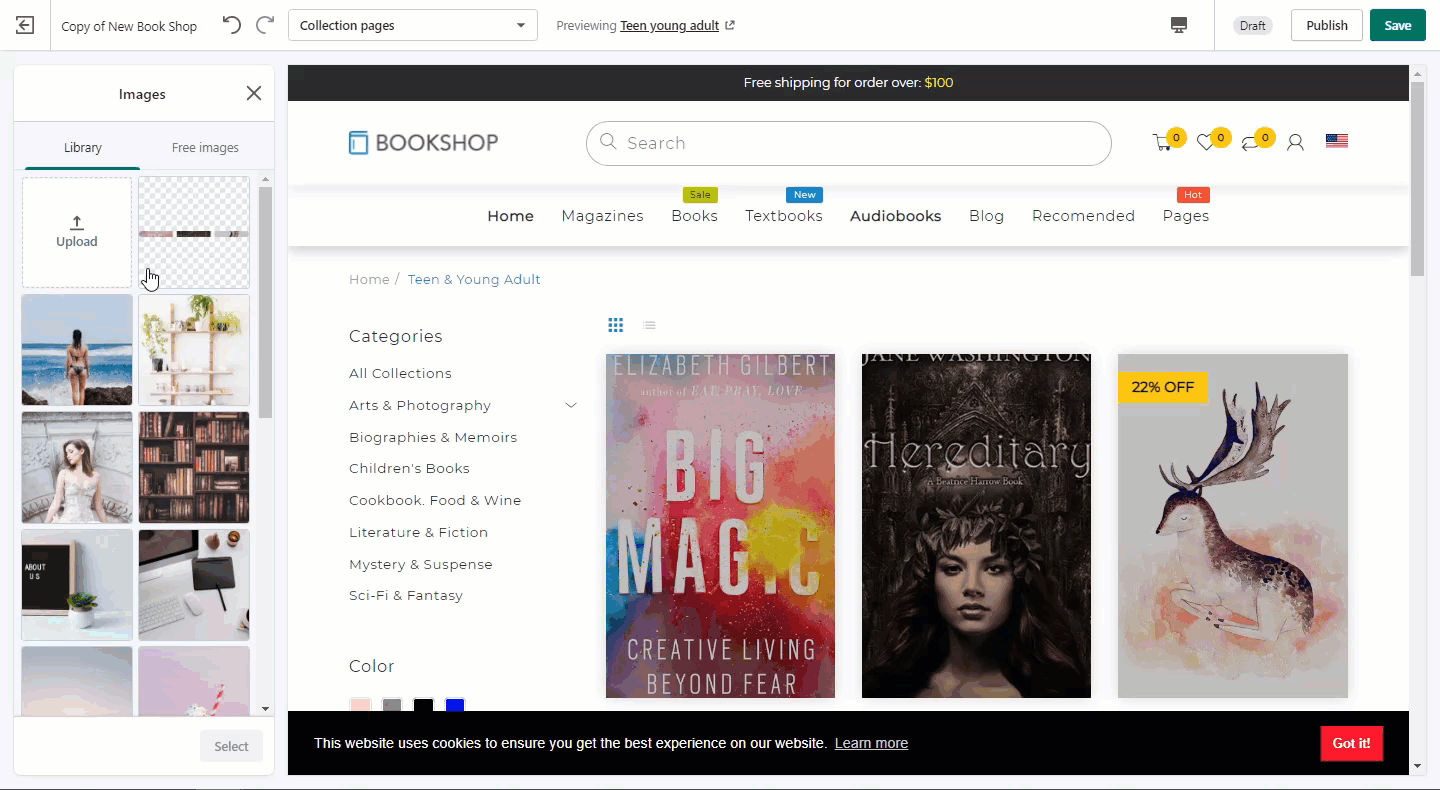Image resolution: width=1440 pixels, height=790 pixels.
Task: Open the deer illustration book cover
Action: (x=1233, y=526)
